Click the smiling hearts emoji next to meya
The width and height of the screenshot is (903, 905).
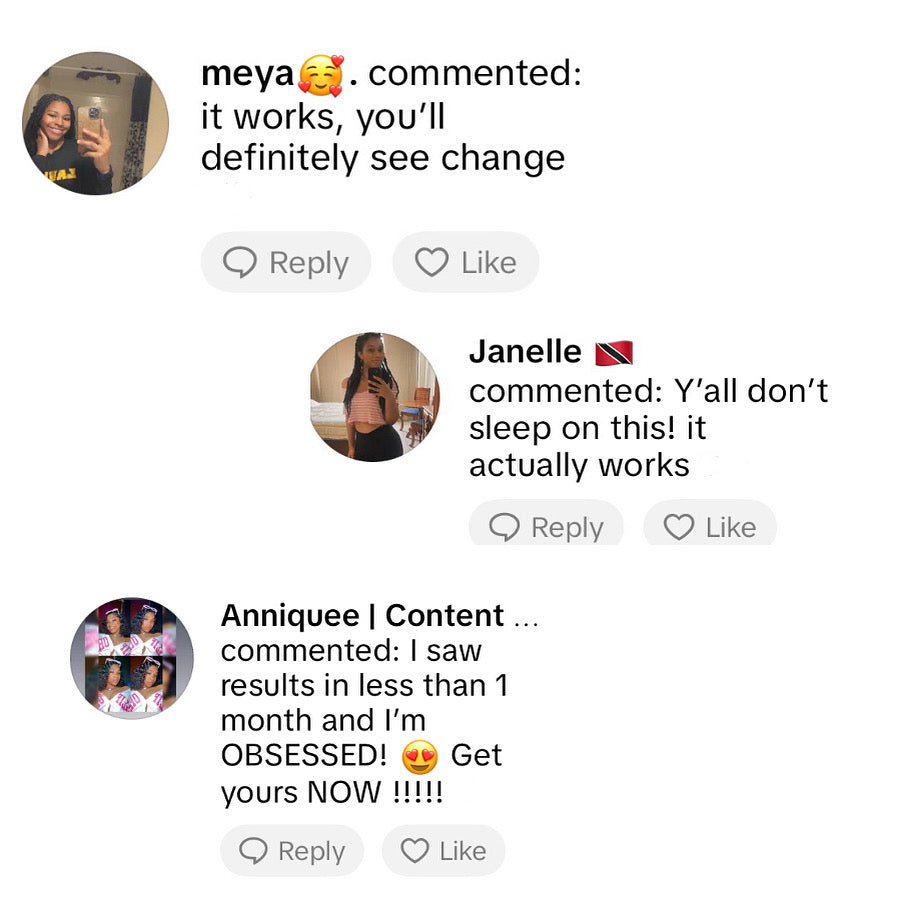coord(321,76)
